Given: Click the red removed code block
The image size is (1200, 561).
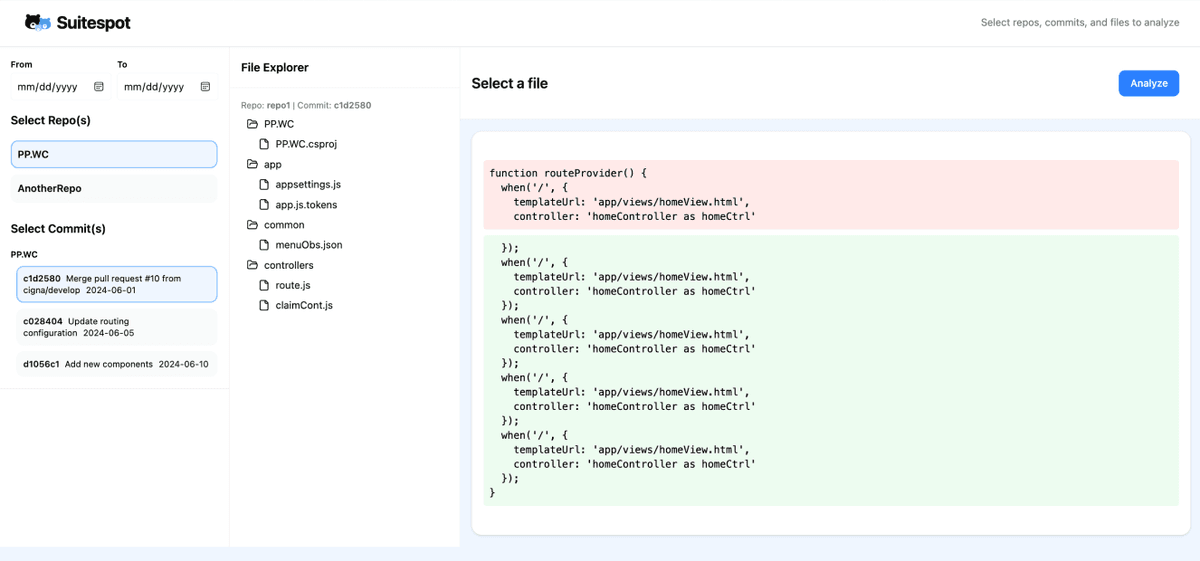Looking at the screenshot, I should pos(831,195).
